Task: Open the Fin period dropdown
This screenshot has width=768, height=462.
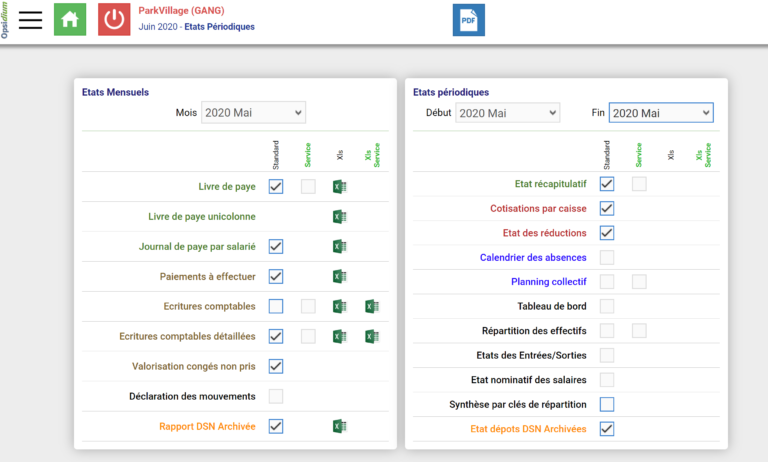Action: point(661,113)
